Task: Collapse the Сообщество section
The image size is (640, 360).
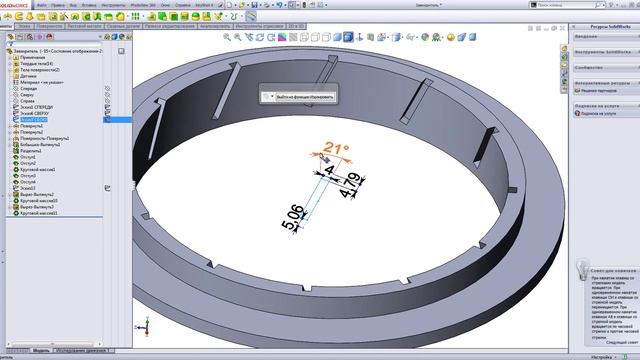Action: point(606,68)
